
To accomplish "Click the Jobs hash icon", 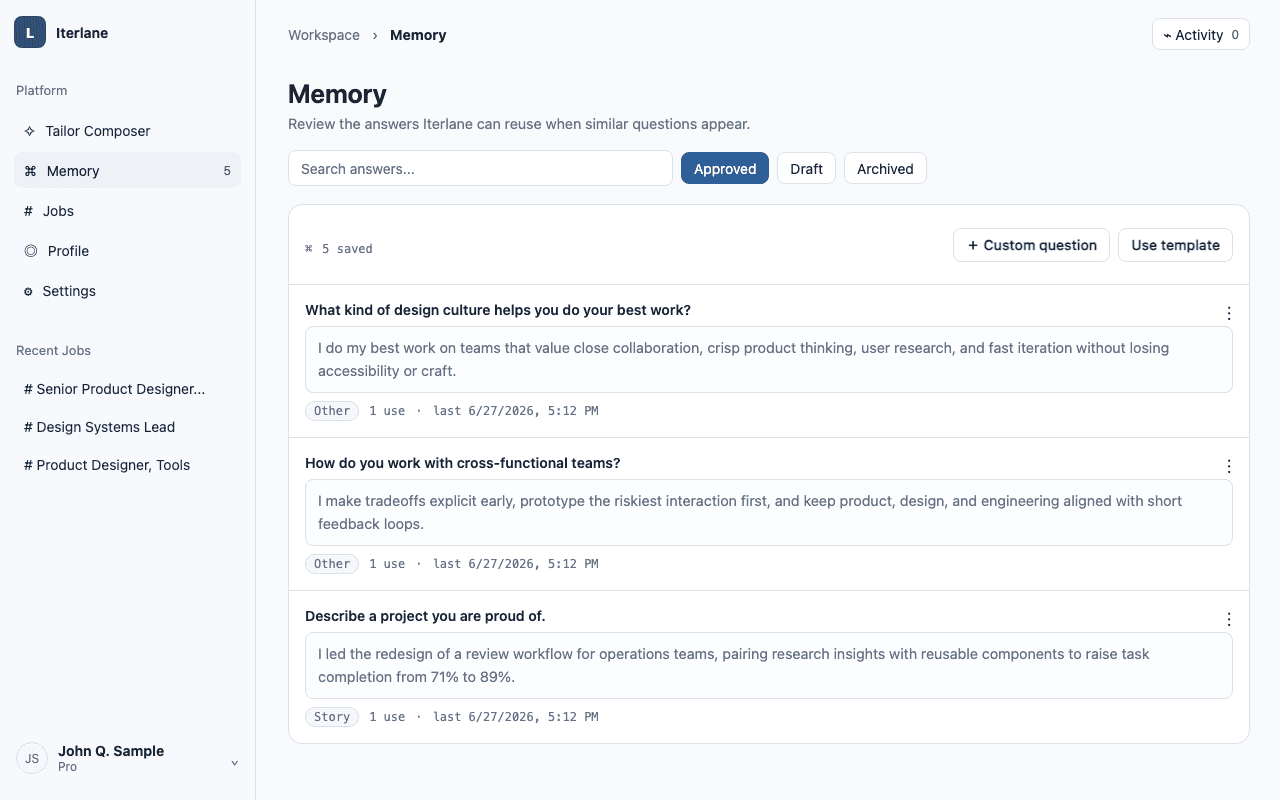I will [28, 211].
